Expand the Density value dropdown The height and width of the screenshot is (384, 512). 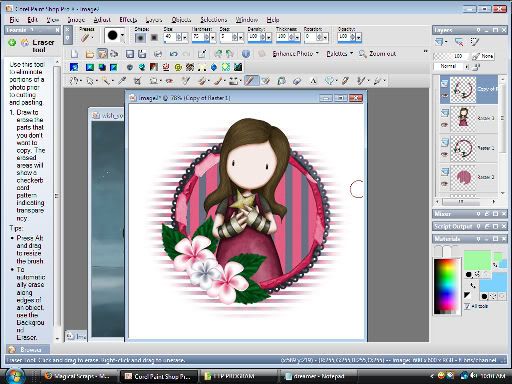[x=269, y=38]
